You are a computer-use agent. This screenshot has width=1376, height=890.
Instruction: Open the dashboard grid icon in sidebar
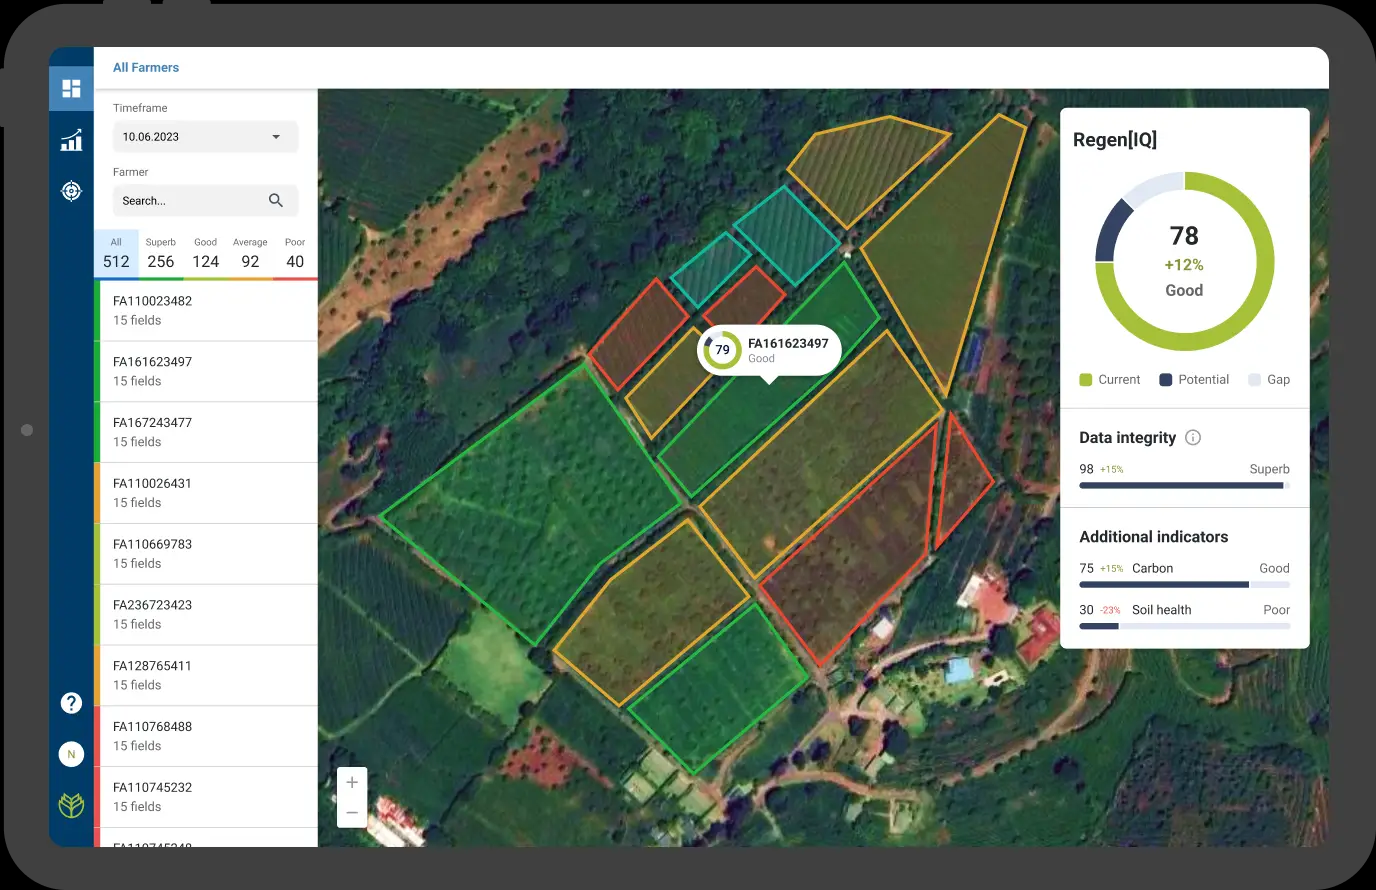[71, 89]
